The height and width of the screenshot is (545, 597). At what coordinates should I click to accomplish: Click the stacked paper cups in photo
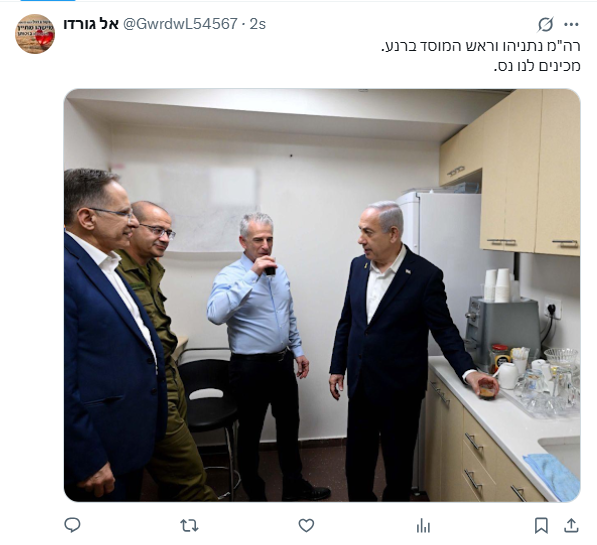(497, 285)
